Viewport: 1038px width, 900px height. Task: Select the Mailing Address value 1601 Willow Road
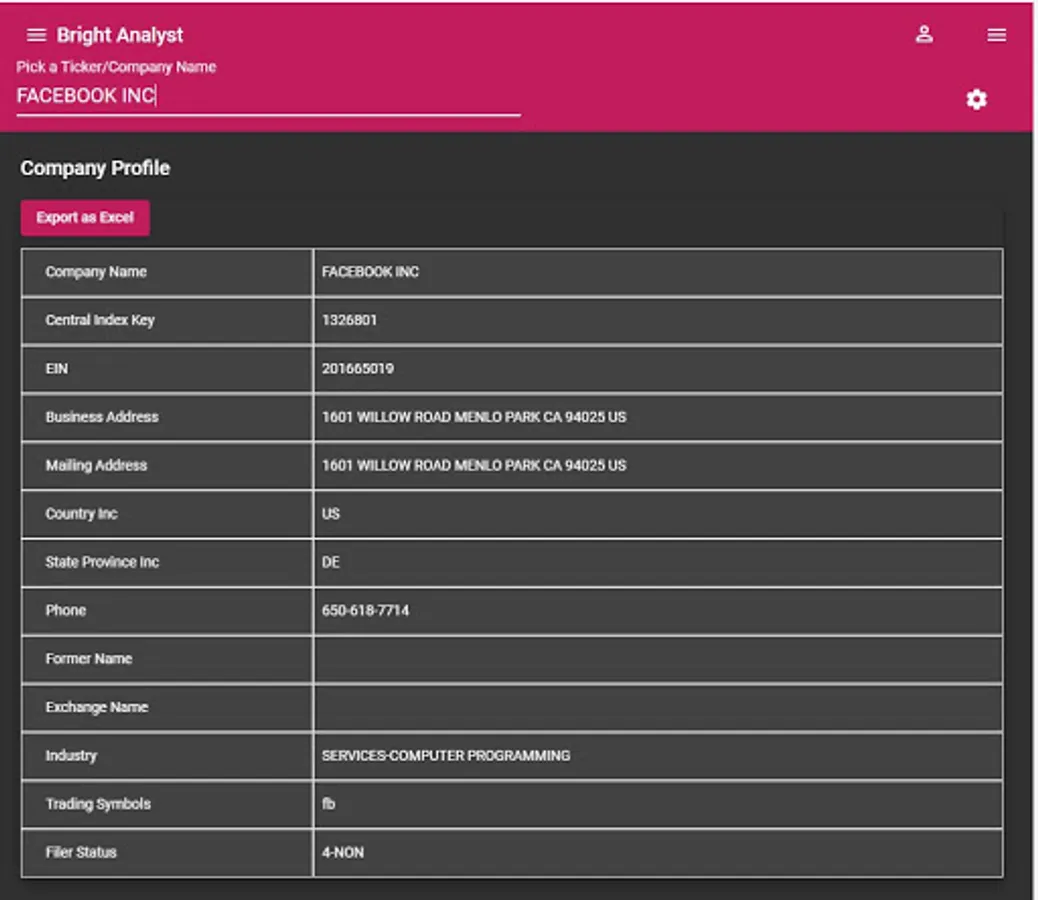point(474,465)
